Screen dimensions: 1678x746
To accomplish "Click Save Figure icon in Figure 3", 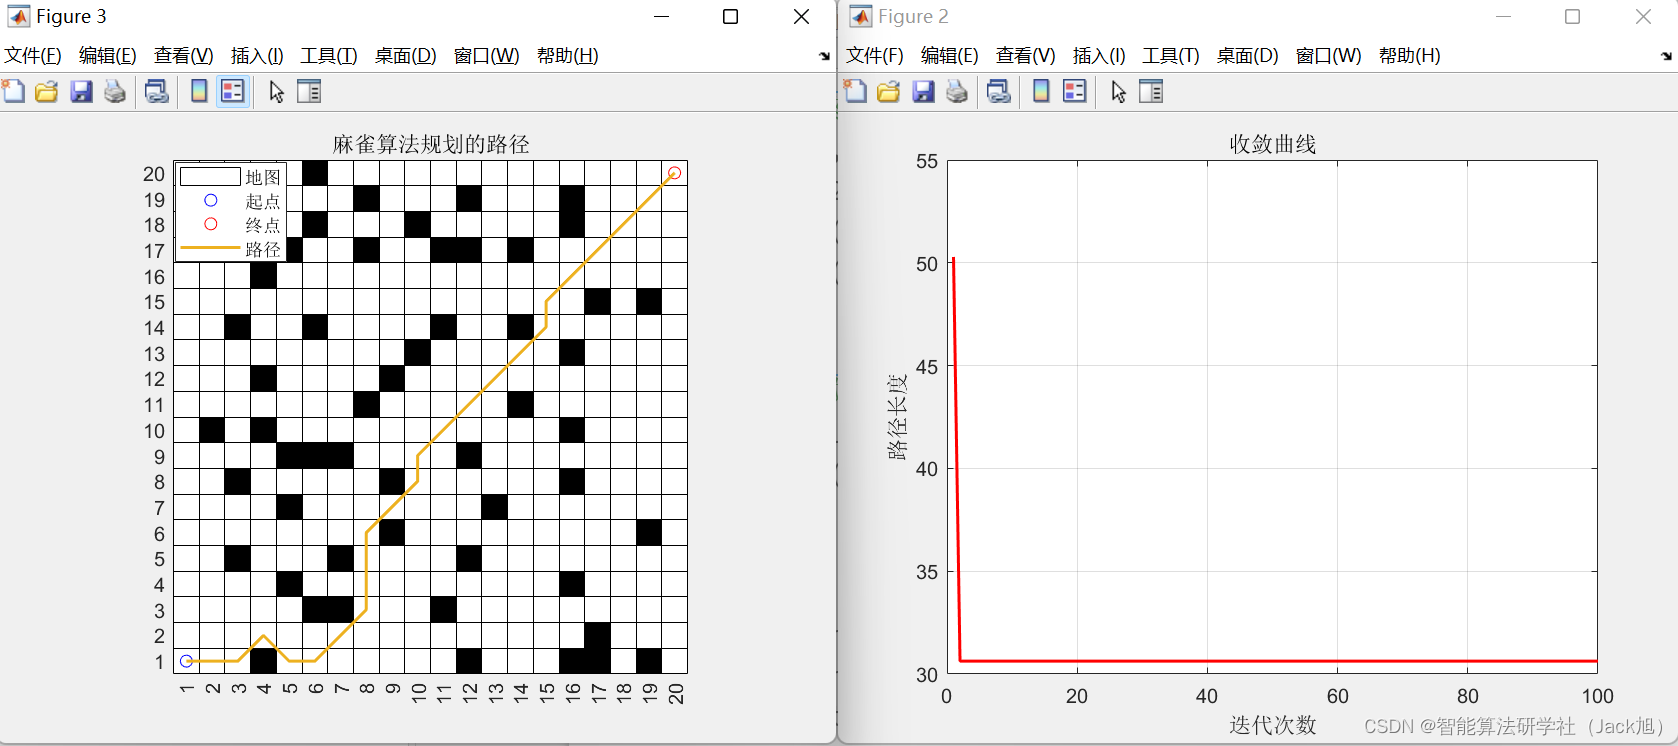I will [x=81, y=92].
